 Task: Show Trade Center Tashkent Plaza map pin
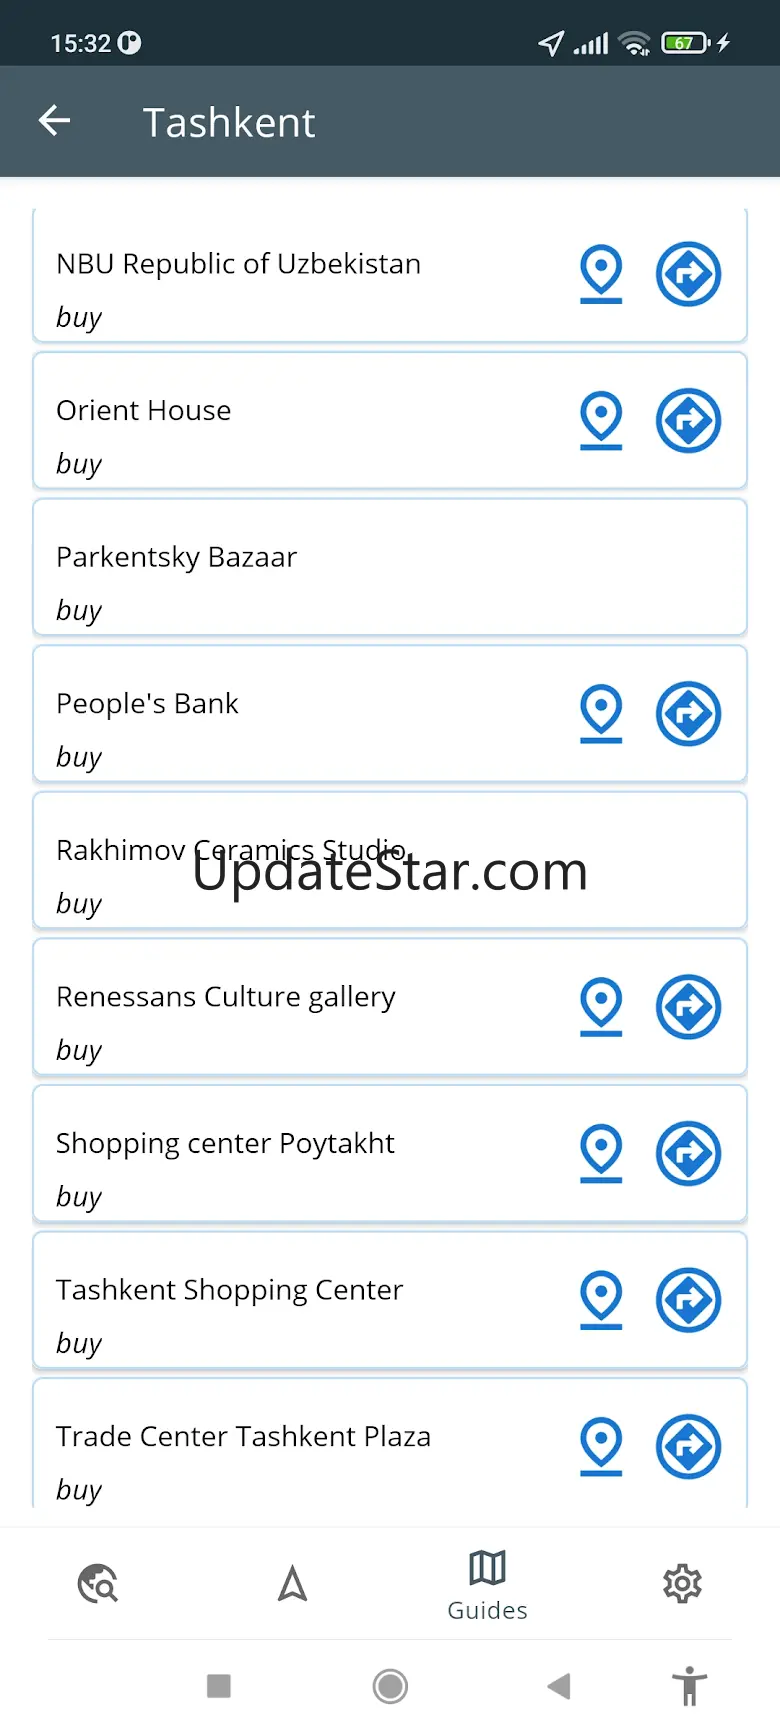[x=601, y=1447]
